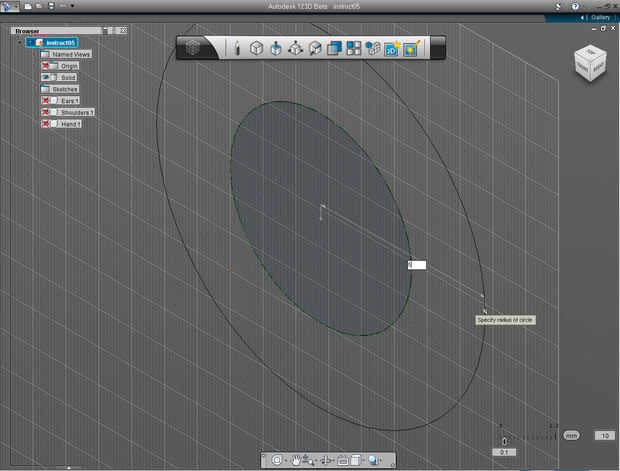
Task: Open the visual style dropdown arrow
Action: click(x=380, y=461)
